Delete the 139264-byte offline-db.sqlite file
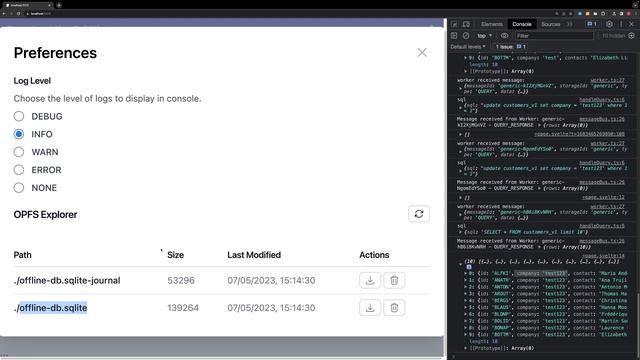Image resolution: width=640 pixels, height=360 pixels. pyautogui.click(x=394, y=308)
